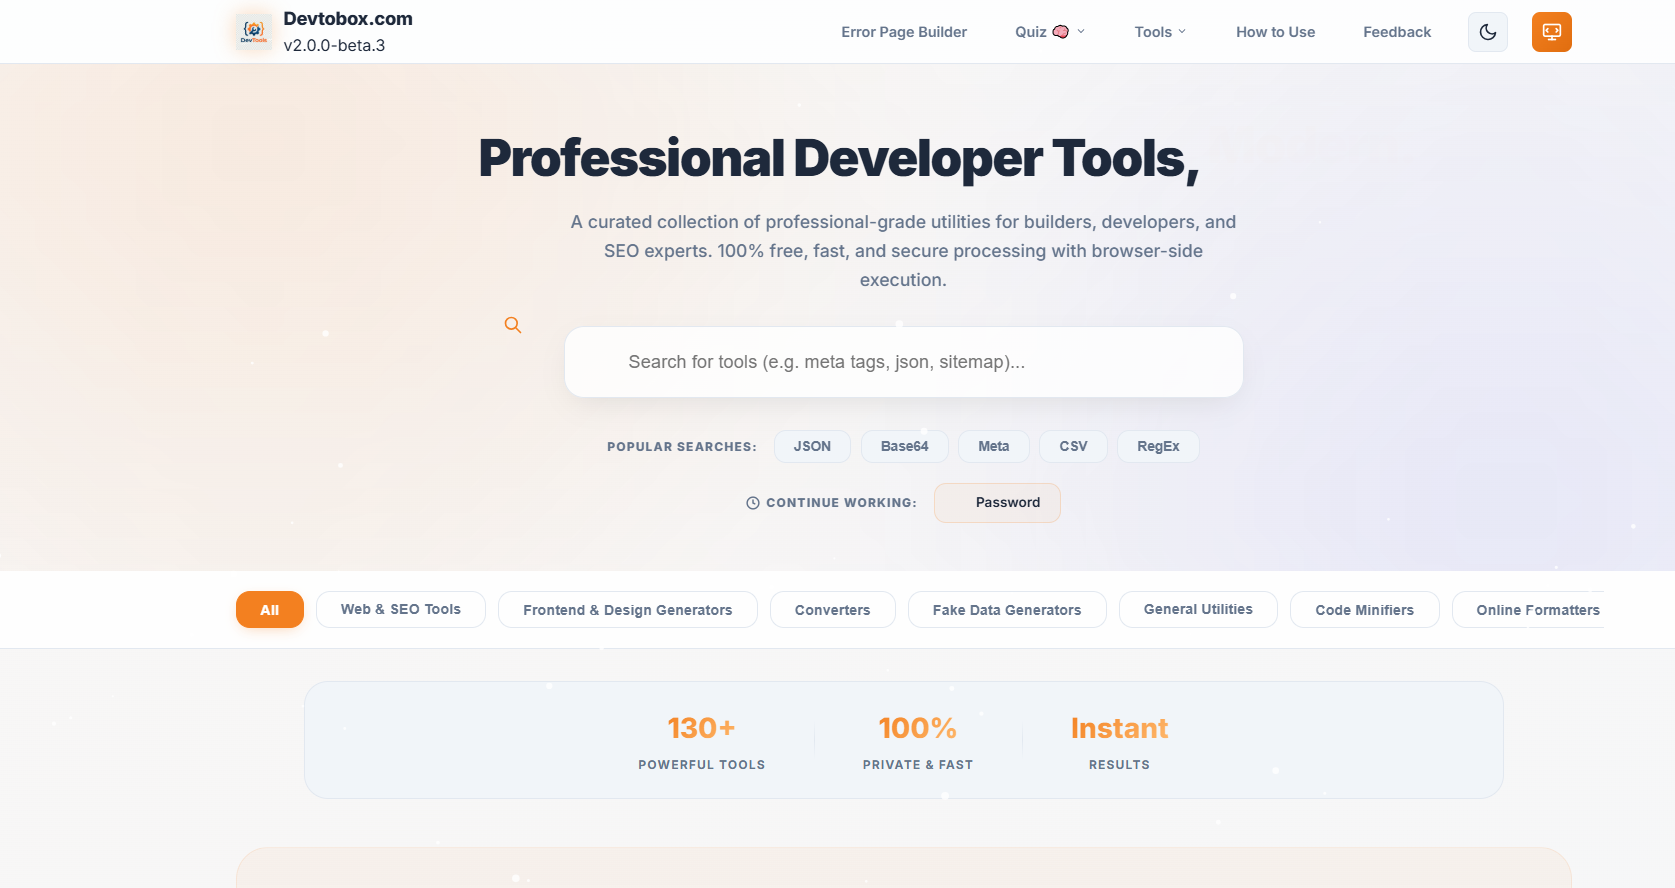
Task: Expand the Tools dropdown menu
Action: 1160,32
